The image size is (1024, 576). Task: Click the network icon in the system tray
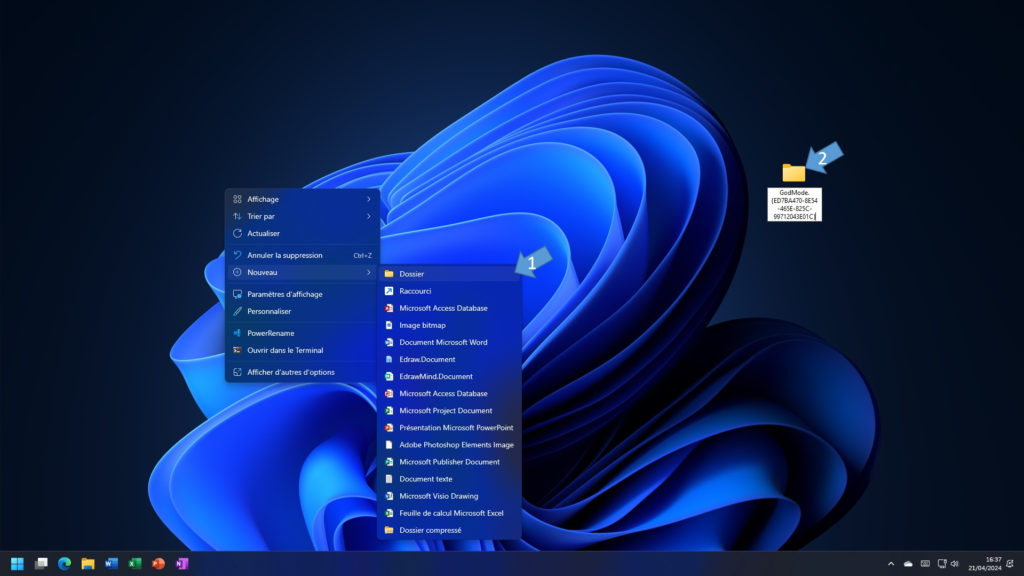[941, 564]
